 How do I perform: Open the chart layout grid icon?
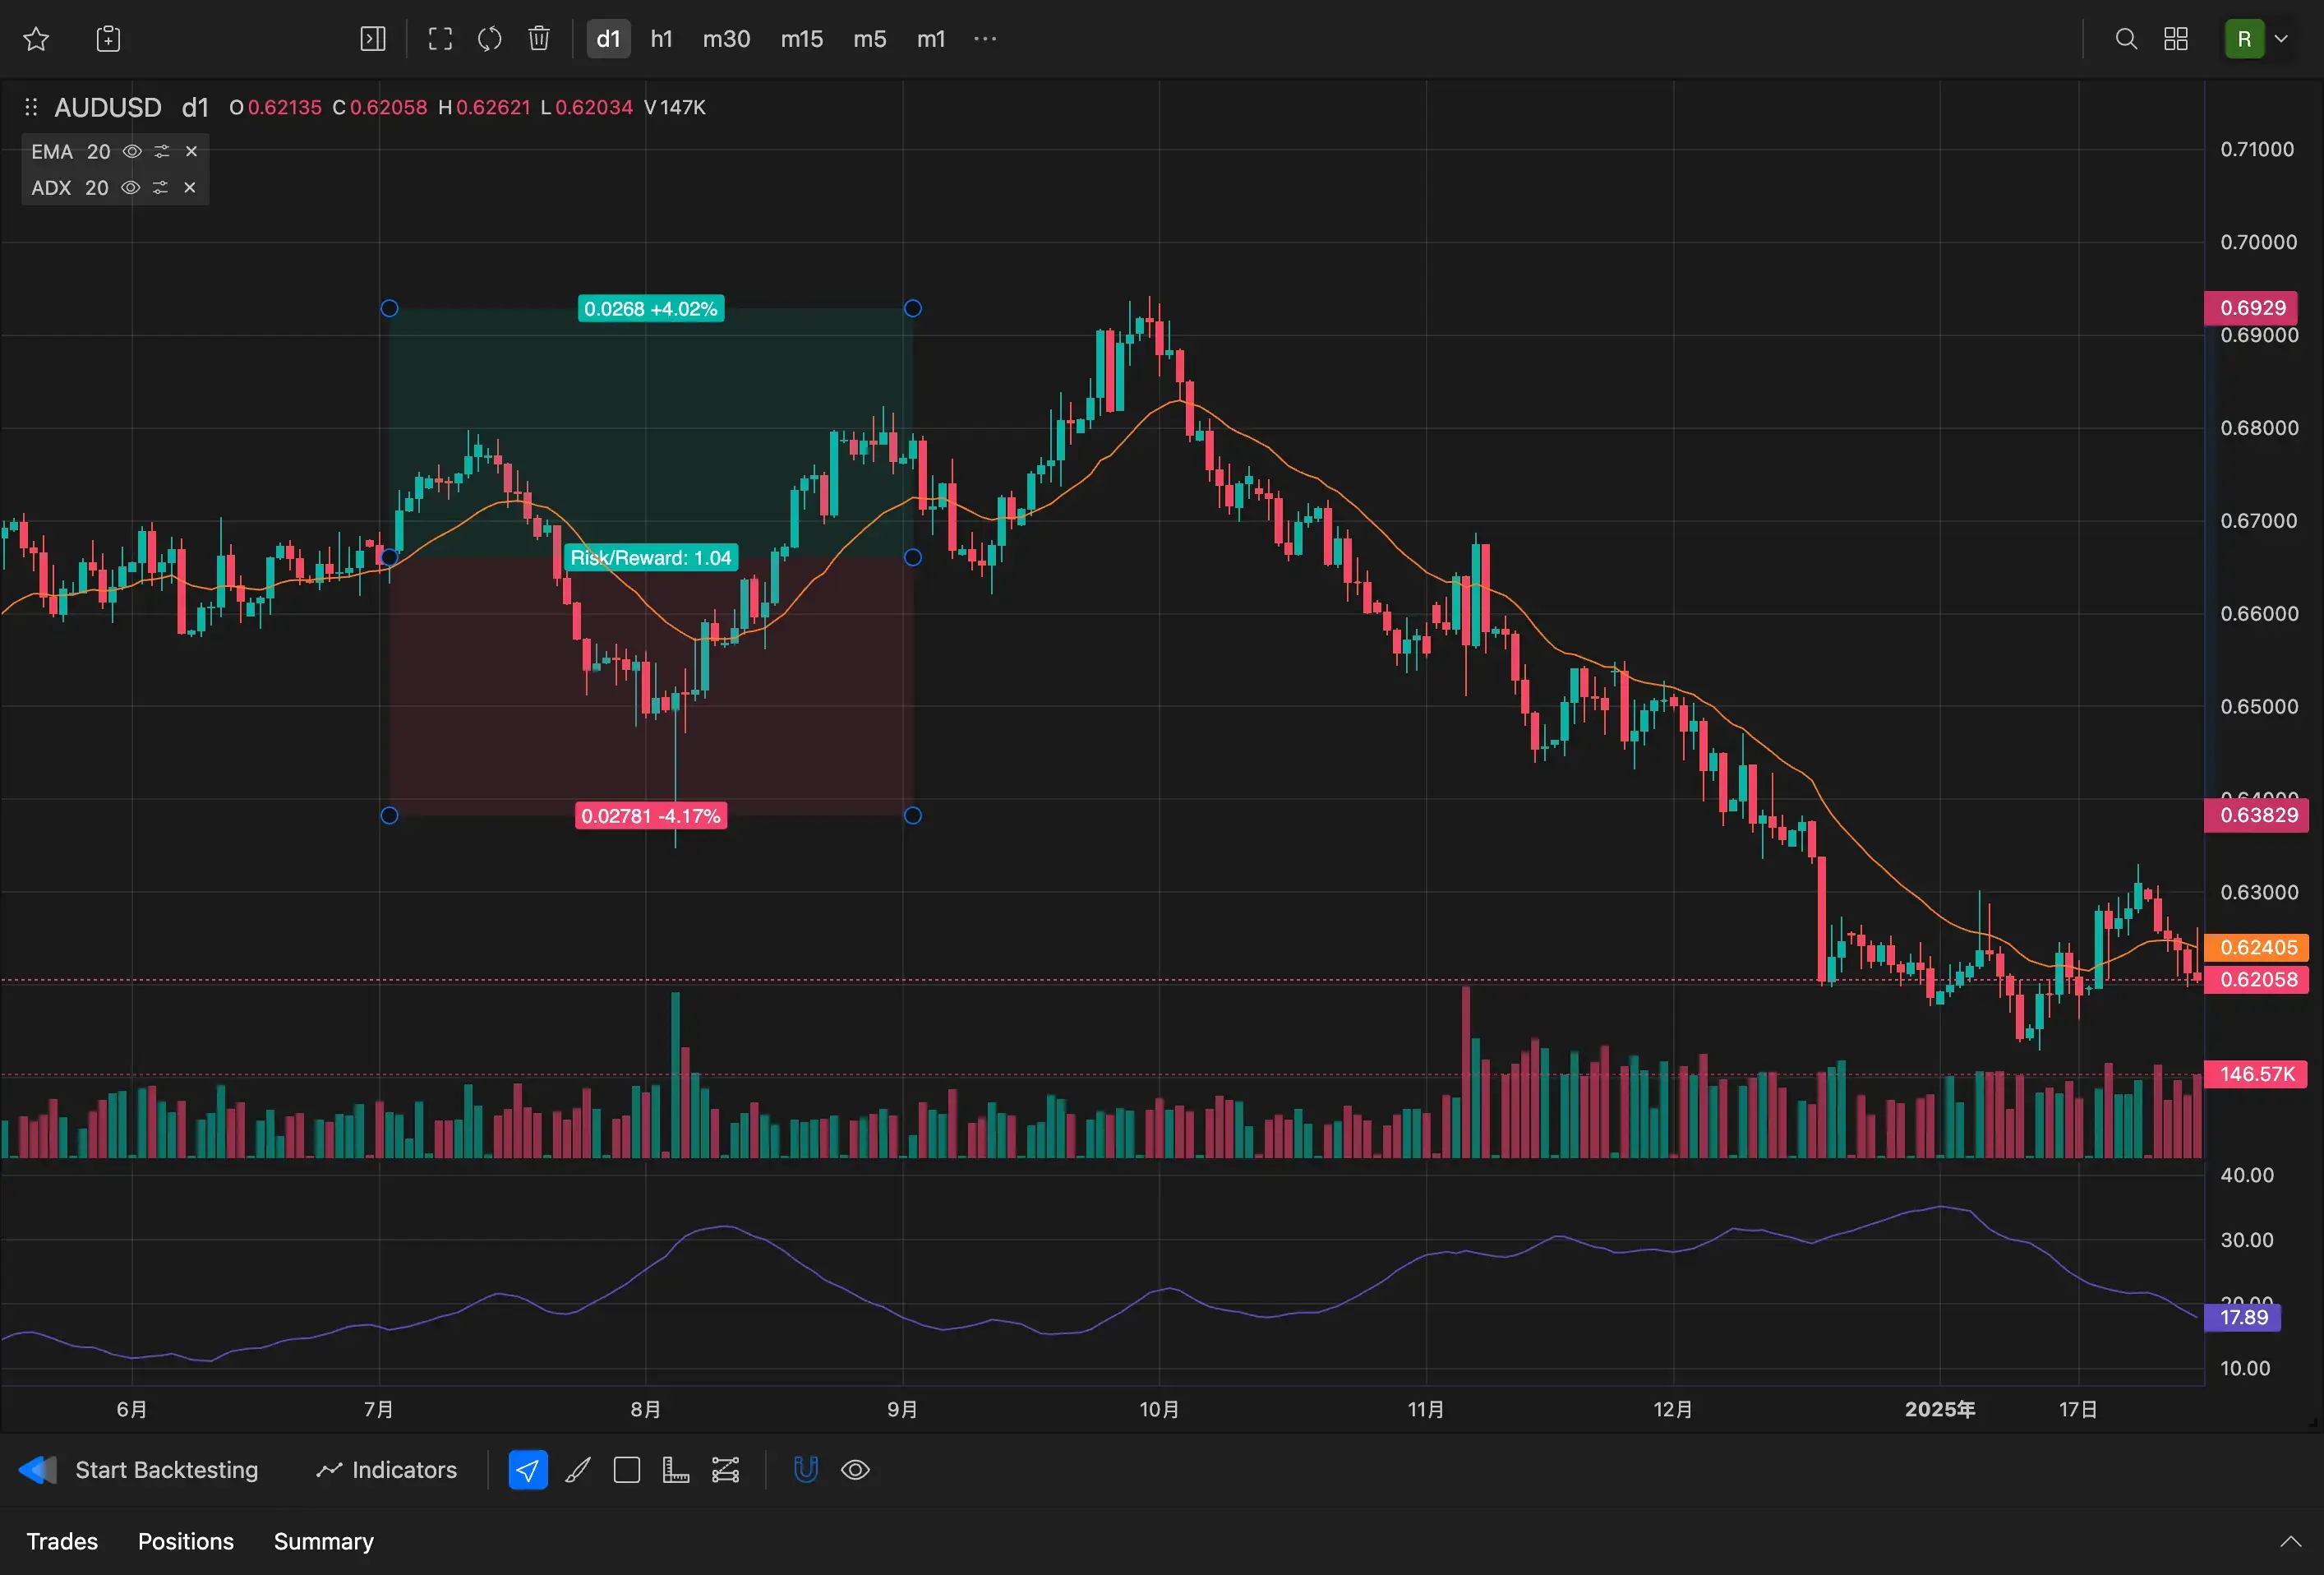pyautogui.click(x=2176, y=39)
